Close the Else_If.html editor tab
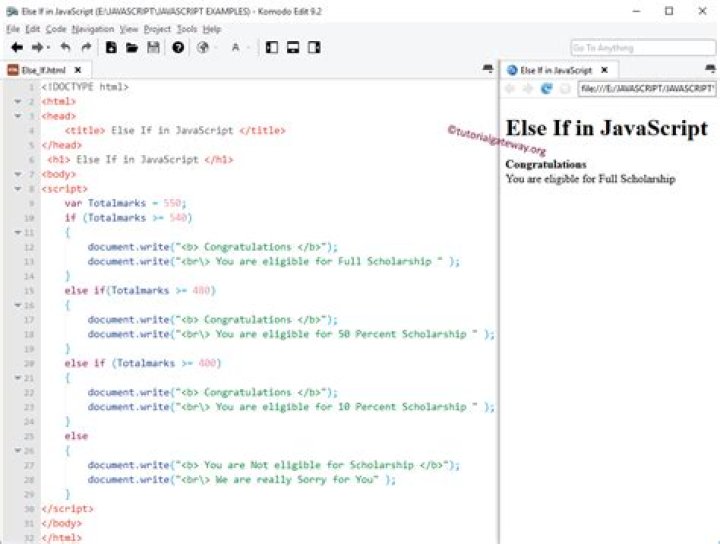The width and height of the screenshot is (720, 544). click(78, 70)
